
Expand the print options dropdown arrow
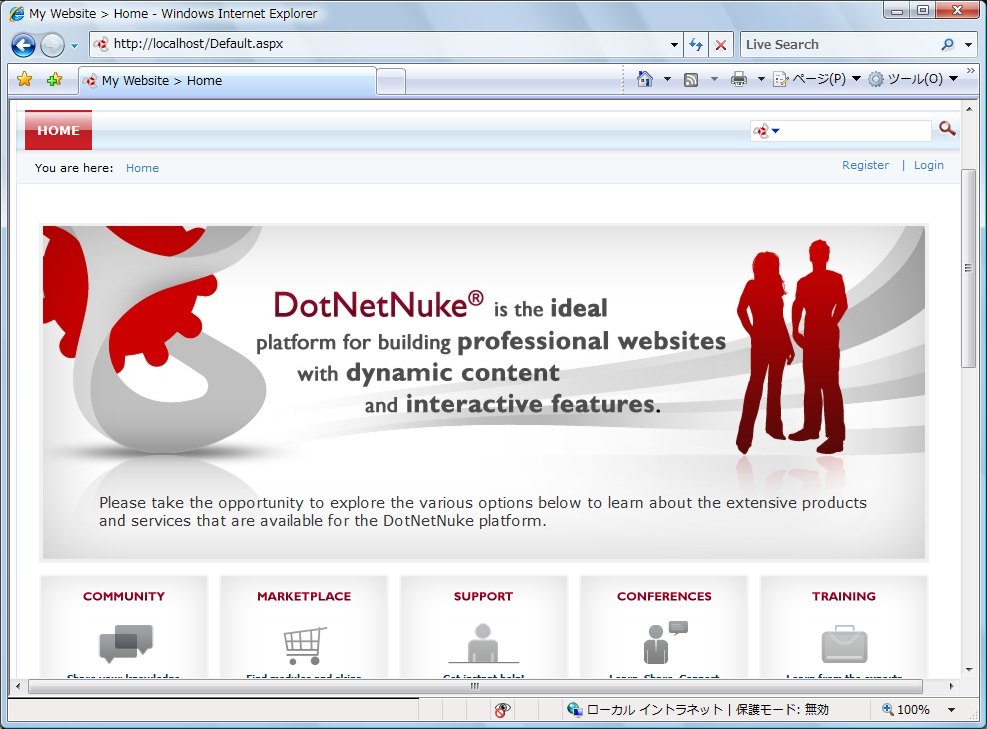(760, 79)
